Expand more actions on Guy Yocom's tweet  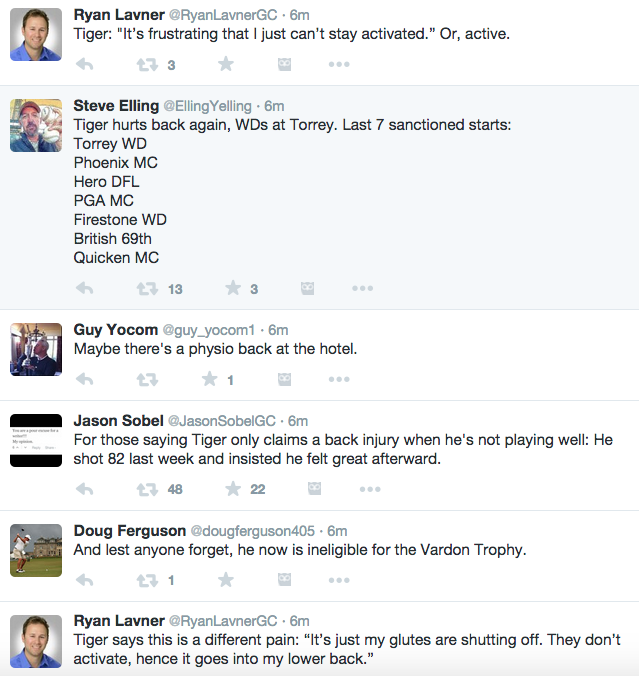coord(339,379)
